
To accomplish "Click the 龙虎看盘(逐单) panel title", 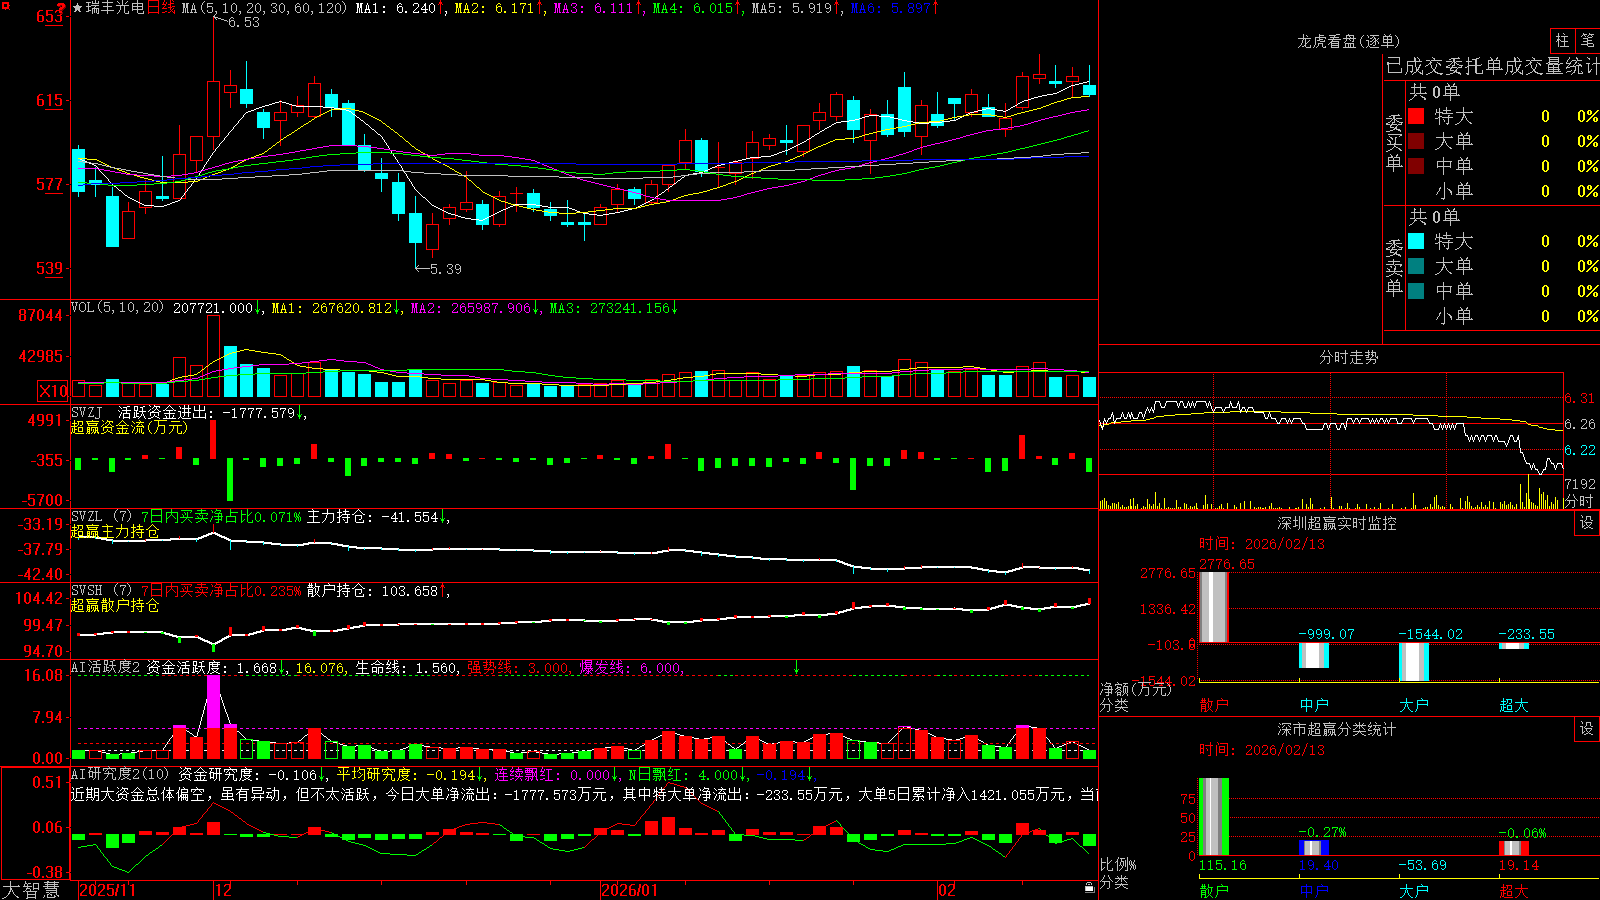I will tap(1348, 41).
